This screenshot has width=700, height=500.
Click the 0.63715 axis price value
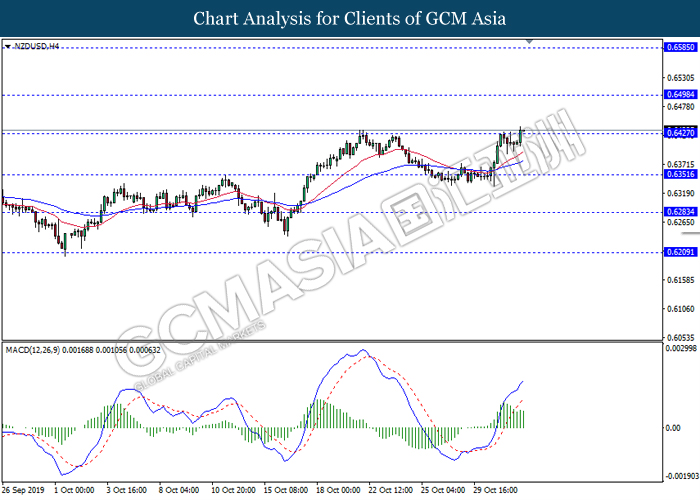pyautogui.click(x=681, y=165)
